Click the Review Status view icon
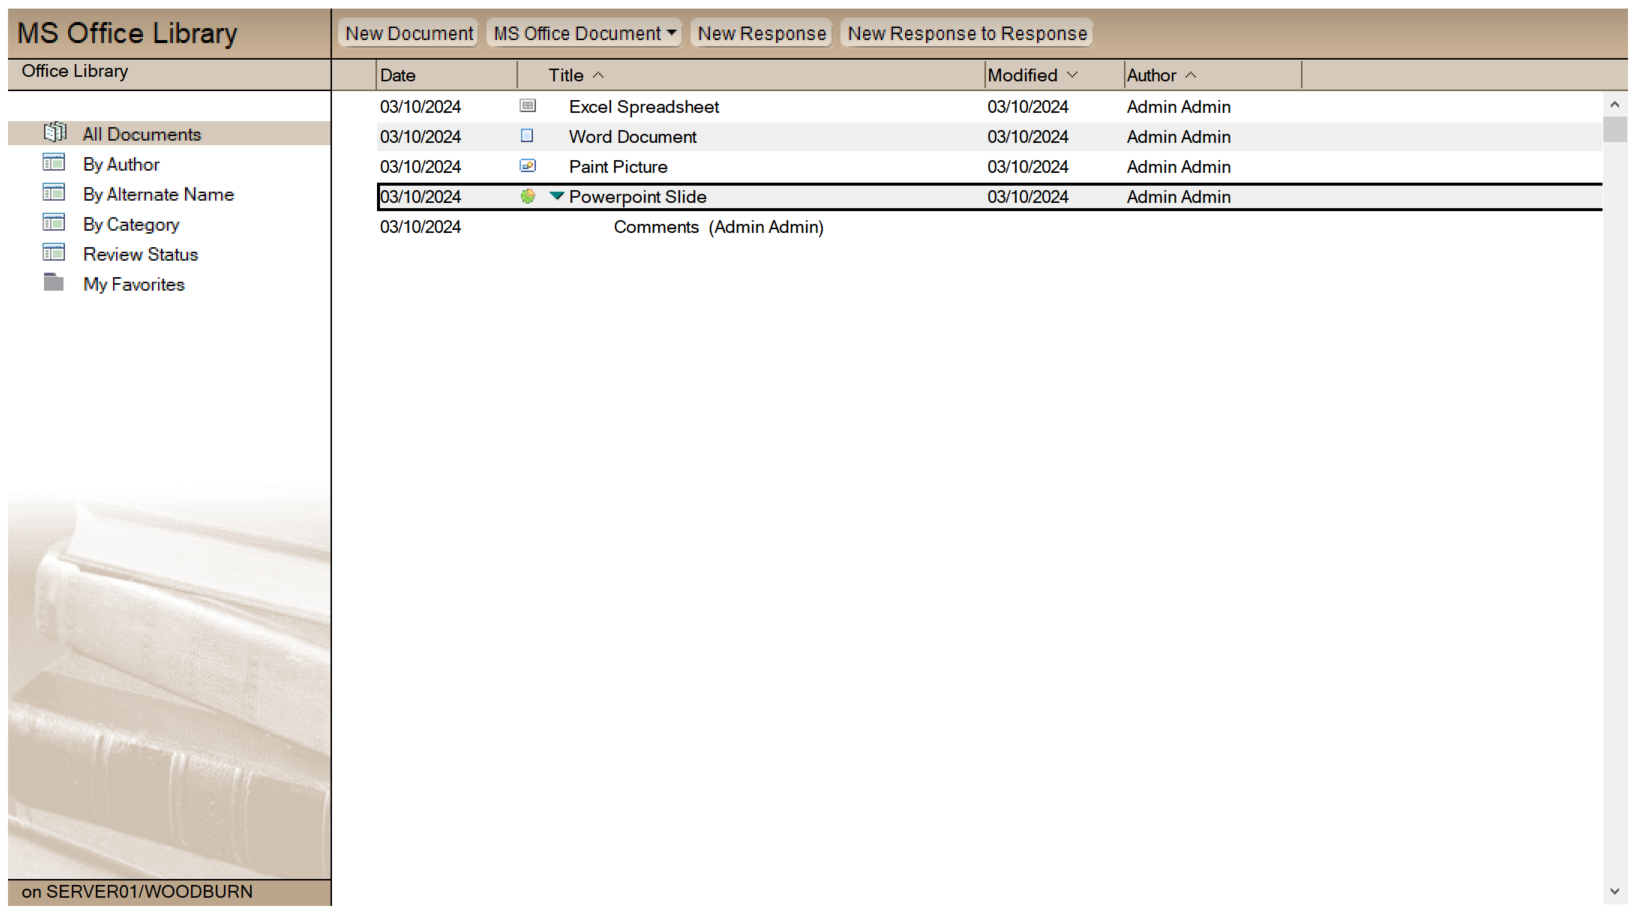Viewport: 1638px width, 921px height. [54, 252]
